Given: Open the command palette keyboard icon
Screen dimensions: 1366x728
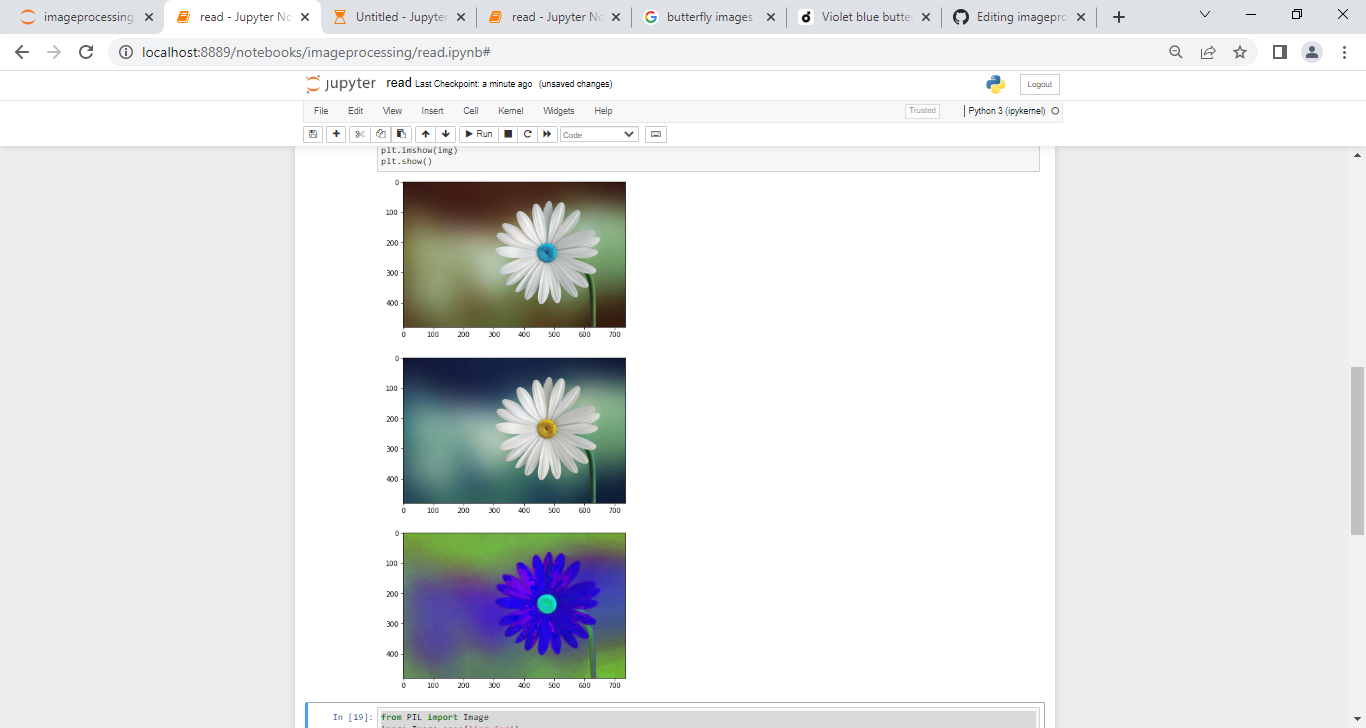Looking at the screenshot, I should 656,134.
